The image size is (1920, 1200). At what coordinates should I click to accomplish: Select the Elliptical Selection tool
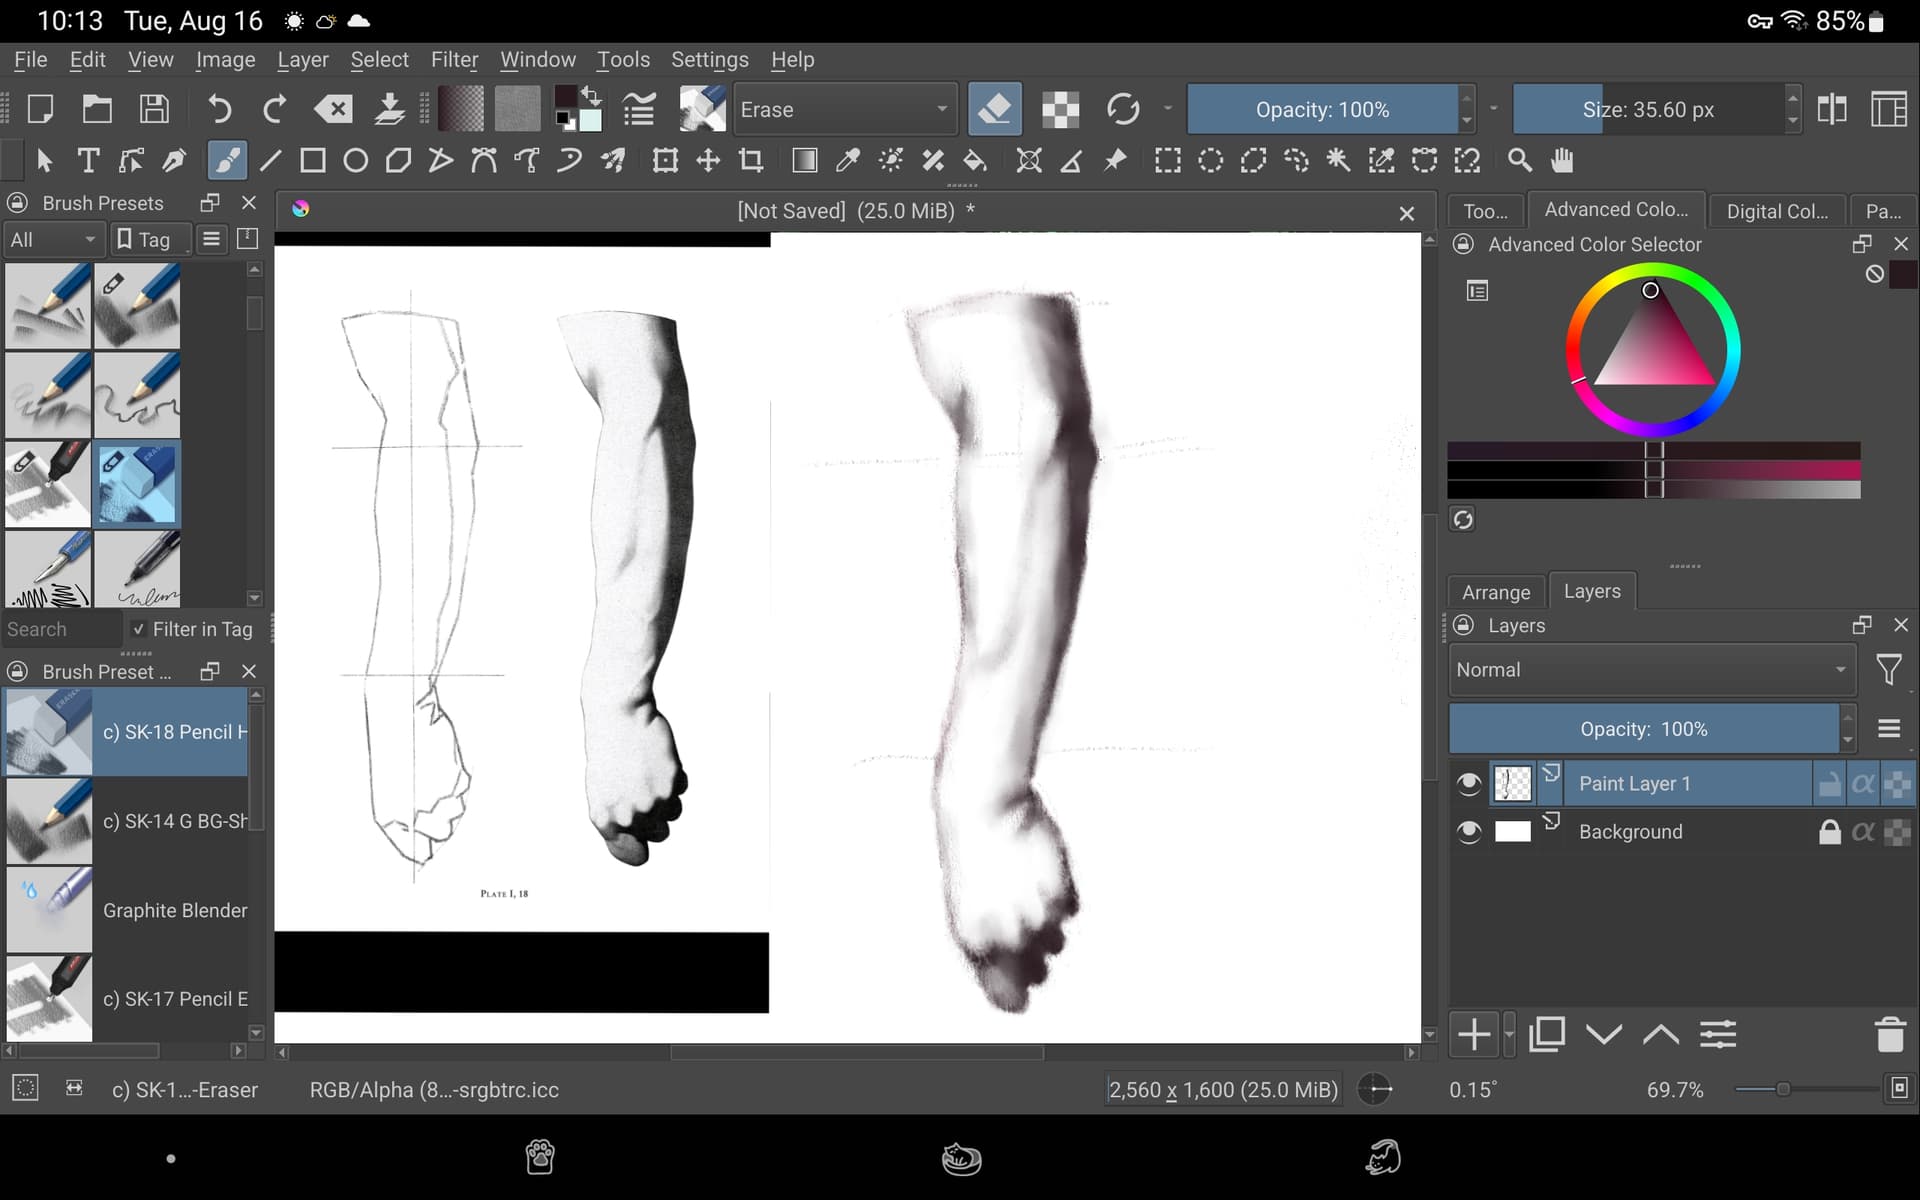[x=1210, y=161]
